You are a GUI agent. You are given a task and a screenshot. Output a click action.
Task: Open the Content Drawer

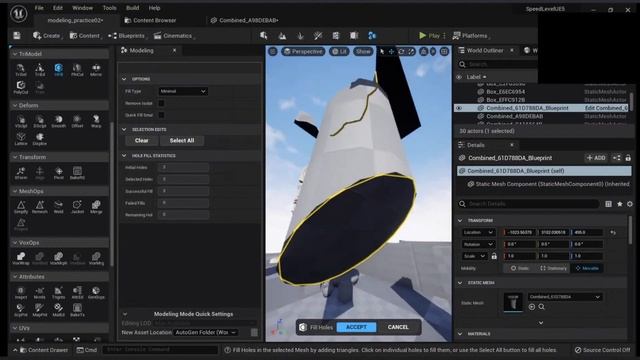(x=44, y=350)
